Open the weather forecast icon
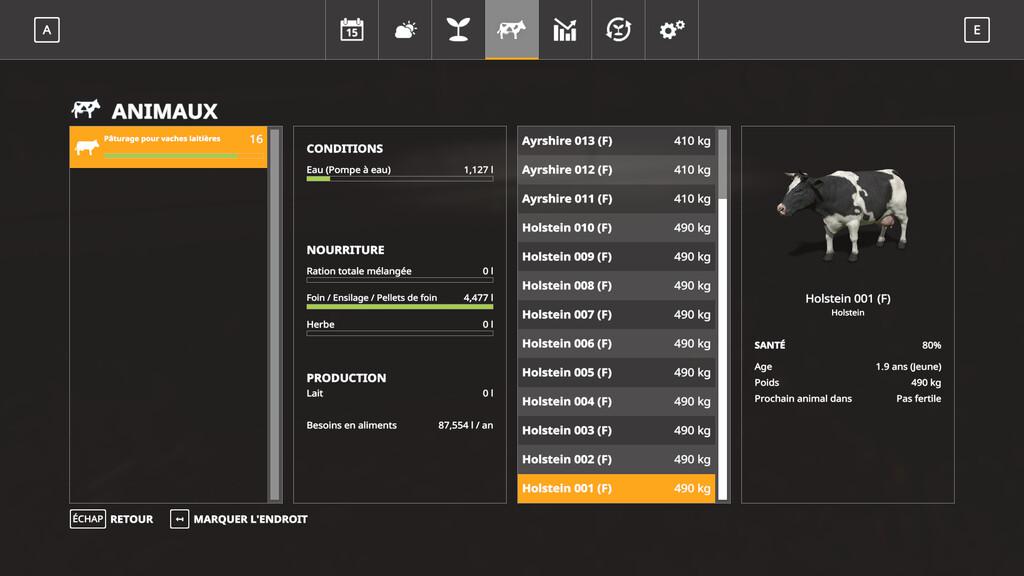Image resolution: width=1024 pixels, height=576 pixels. [405, 30]
